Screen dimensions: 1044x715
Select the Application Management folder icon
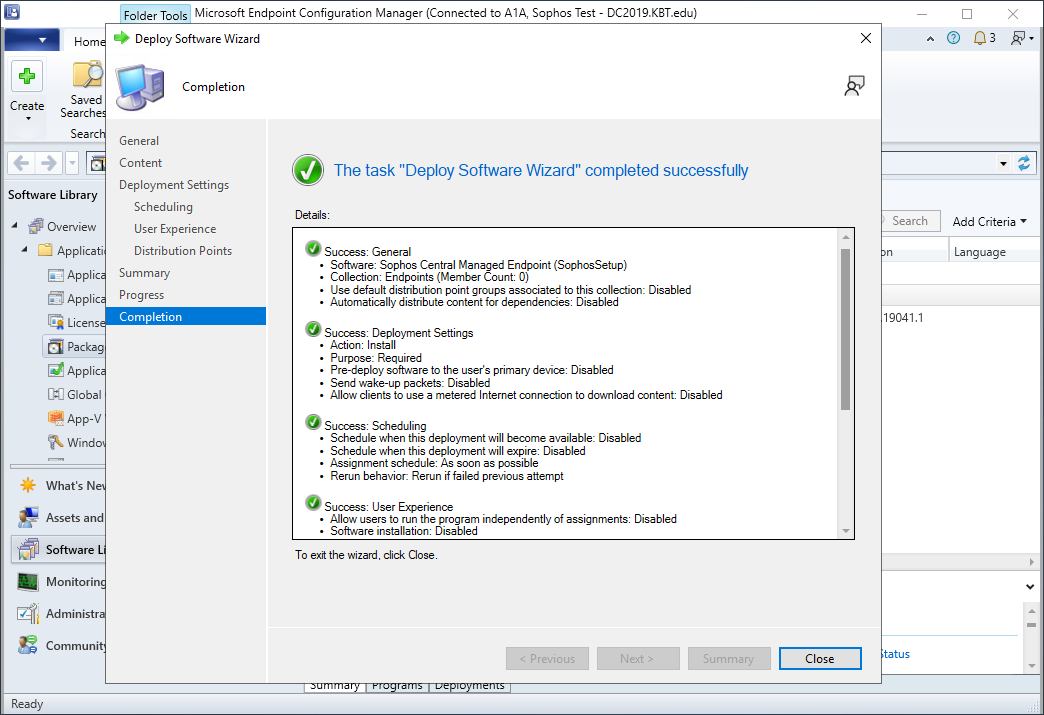click(x=45, y=250)
